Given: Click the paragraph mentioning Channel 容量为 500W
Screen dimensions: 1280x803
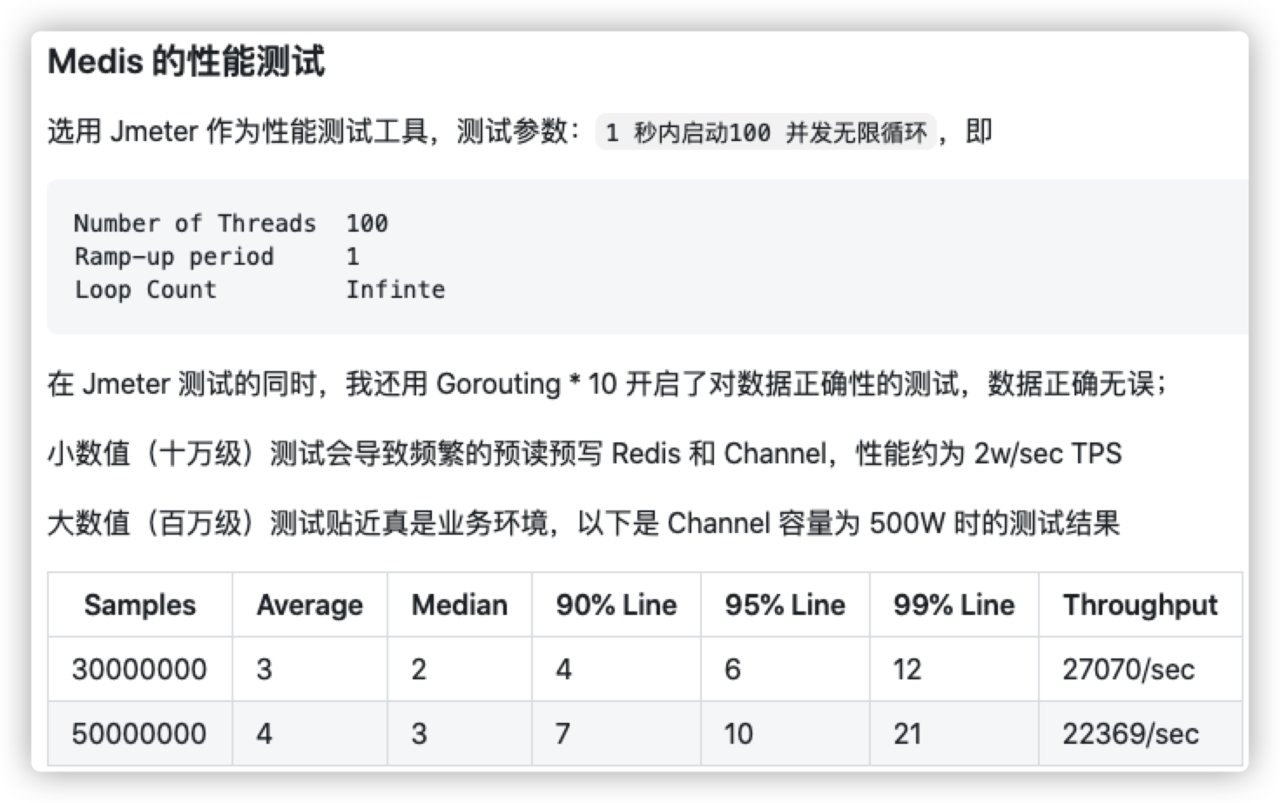Looking at the screenshot, I should pyautogui.click(x=583, y=523).
